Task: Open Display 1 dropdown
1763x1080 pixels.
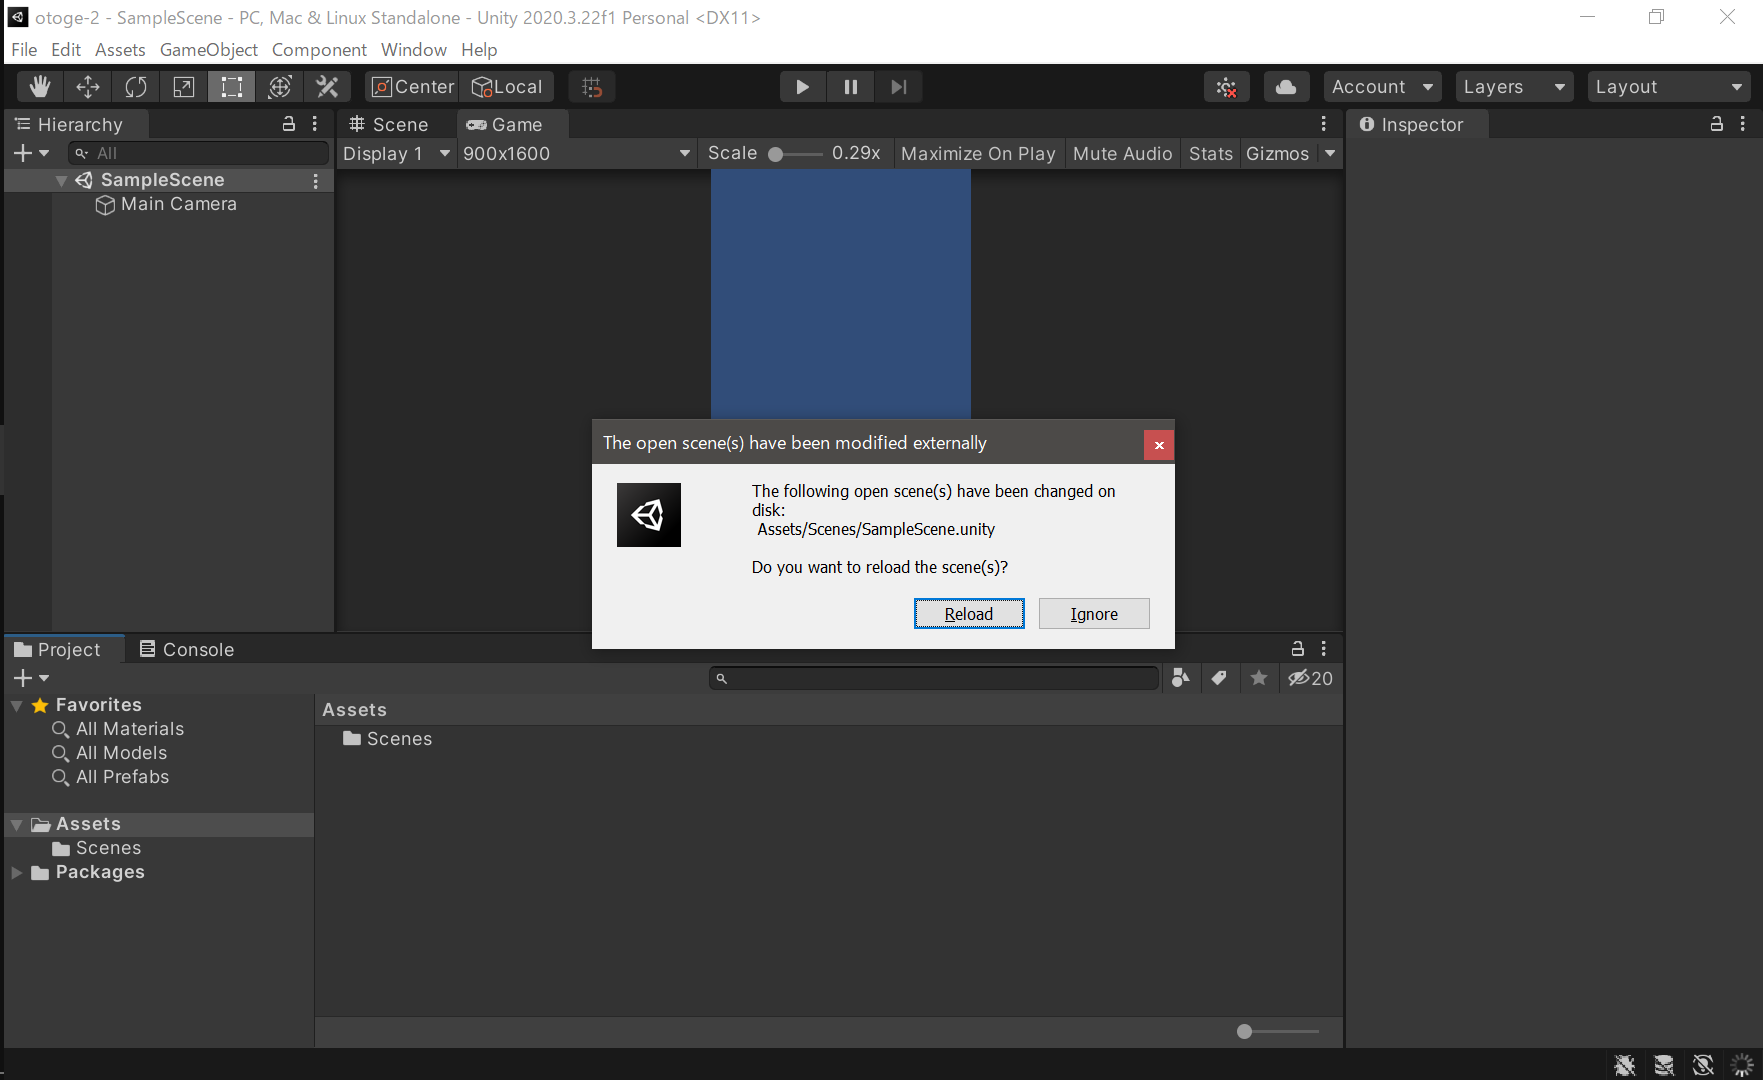Action: pos(396,153)
